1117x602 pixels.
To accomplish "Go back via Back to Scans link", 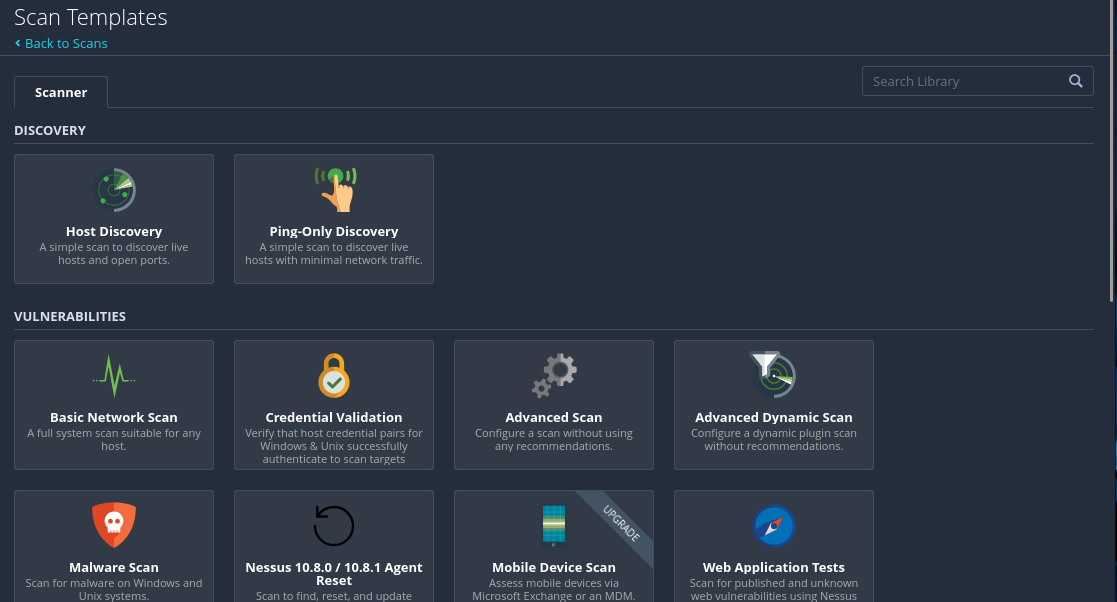I will (x=66, y=43).
